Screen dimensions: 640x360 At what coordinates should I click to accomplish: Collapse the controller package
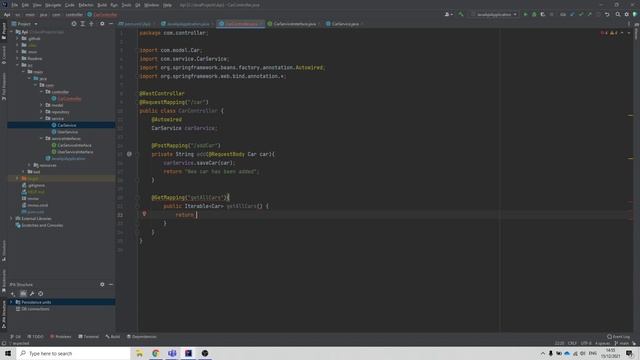click(x=41, y=92)
